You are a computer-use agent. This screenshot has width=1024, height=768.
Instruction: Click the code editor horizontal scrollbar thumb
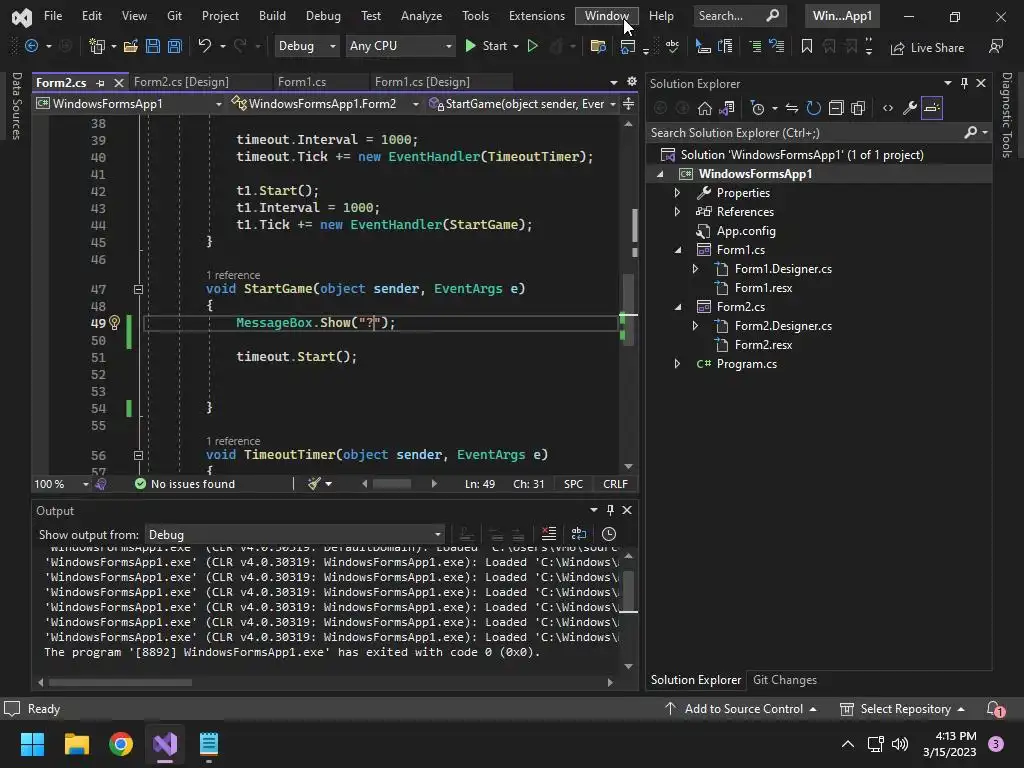tap(392, 484)
